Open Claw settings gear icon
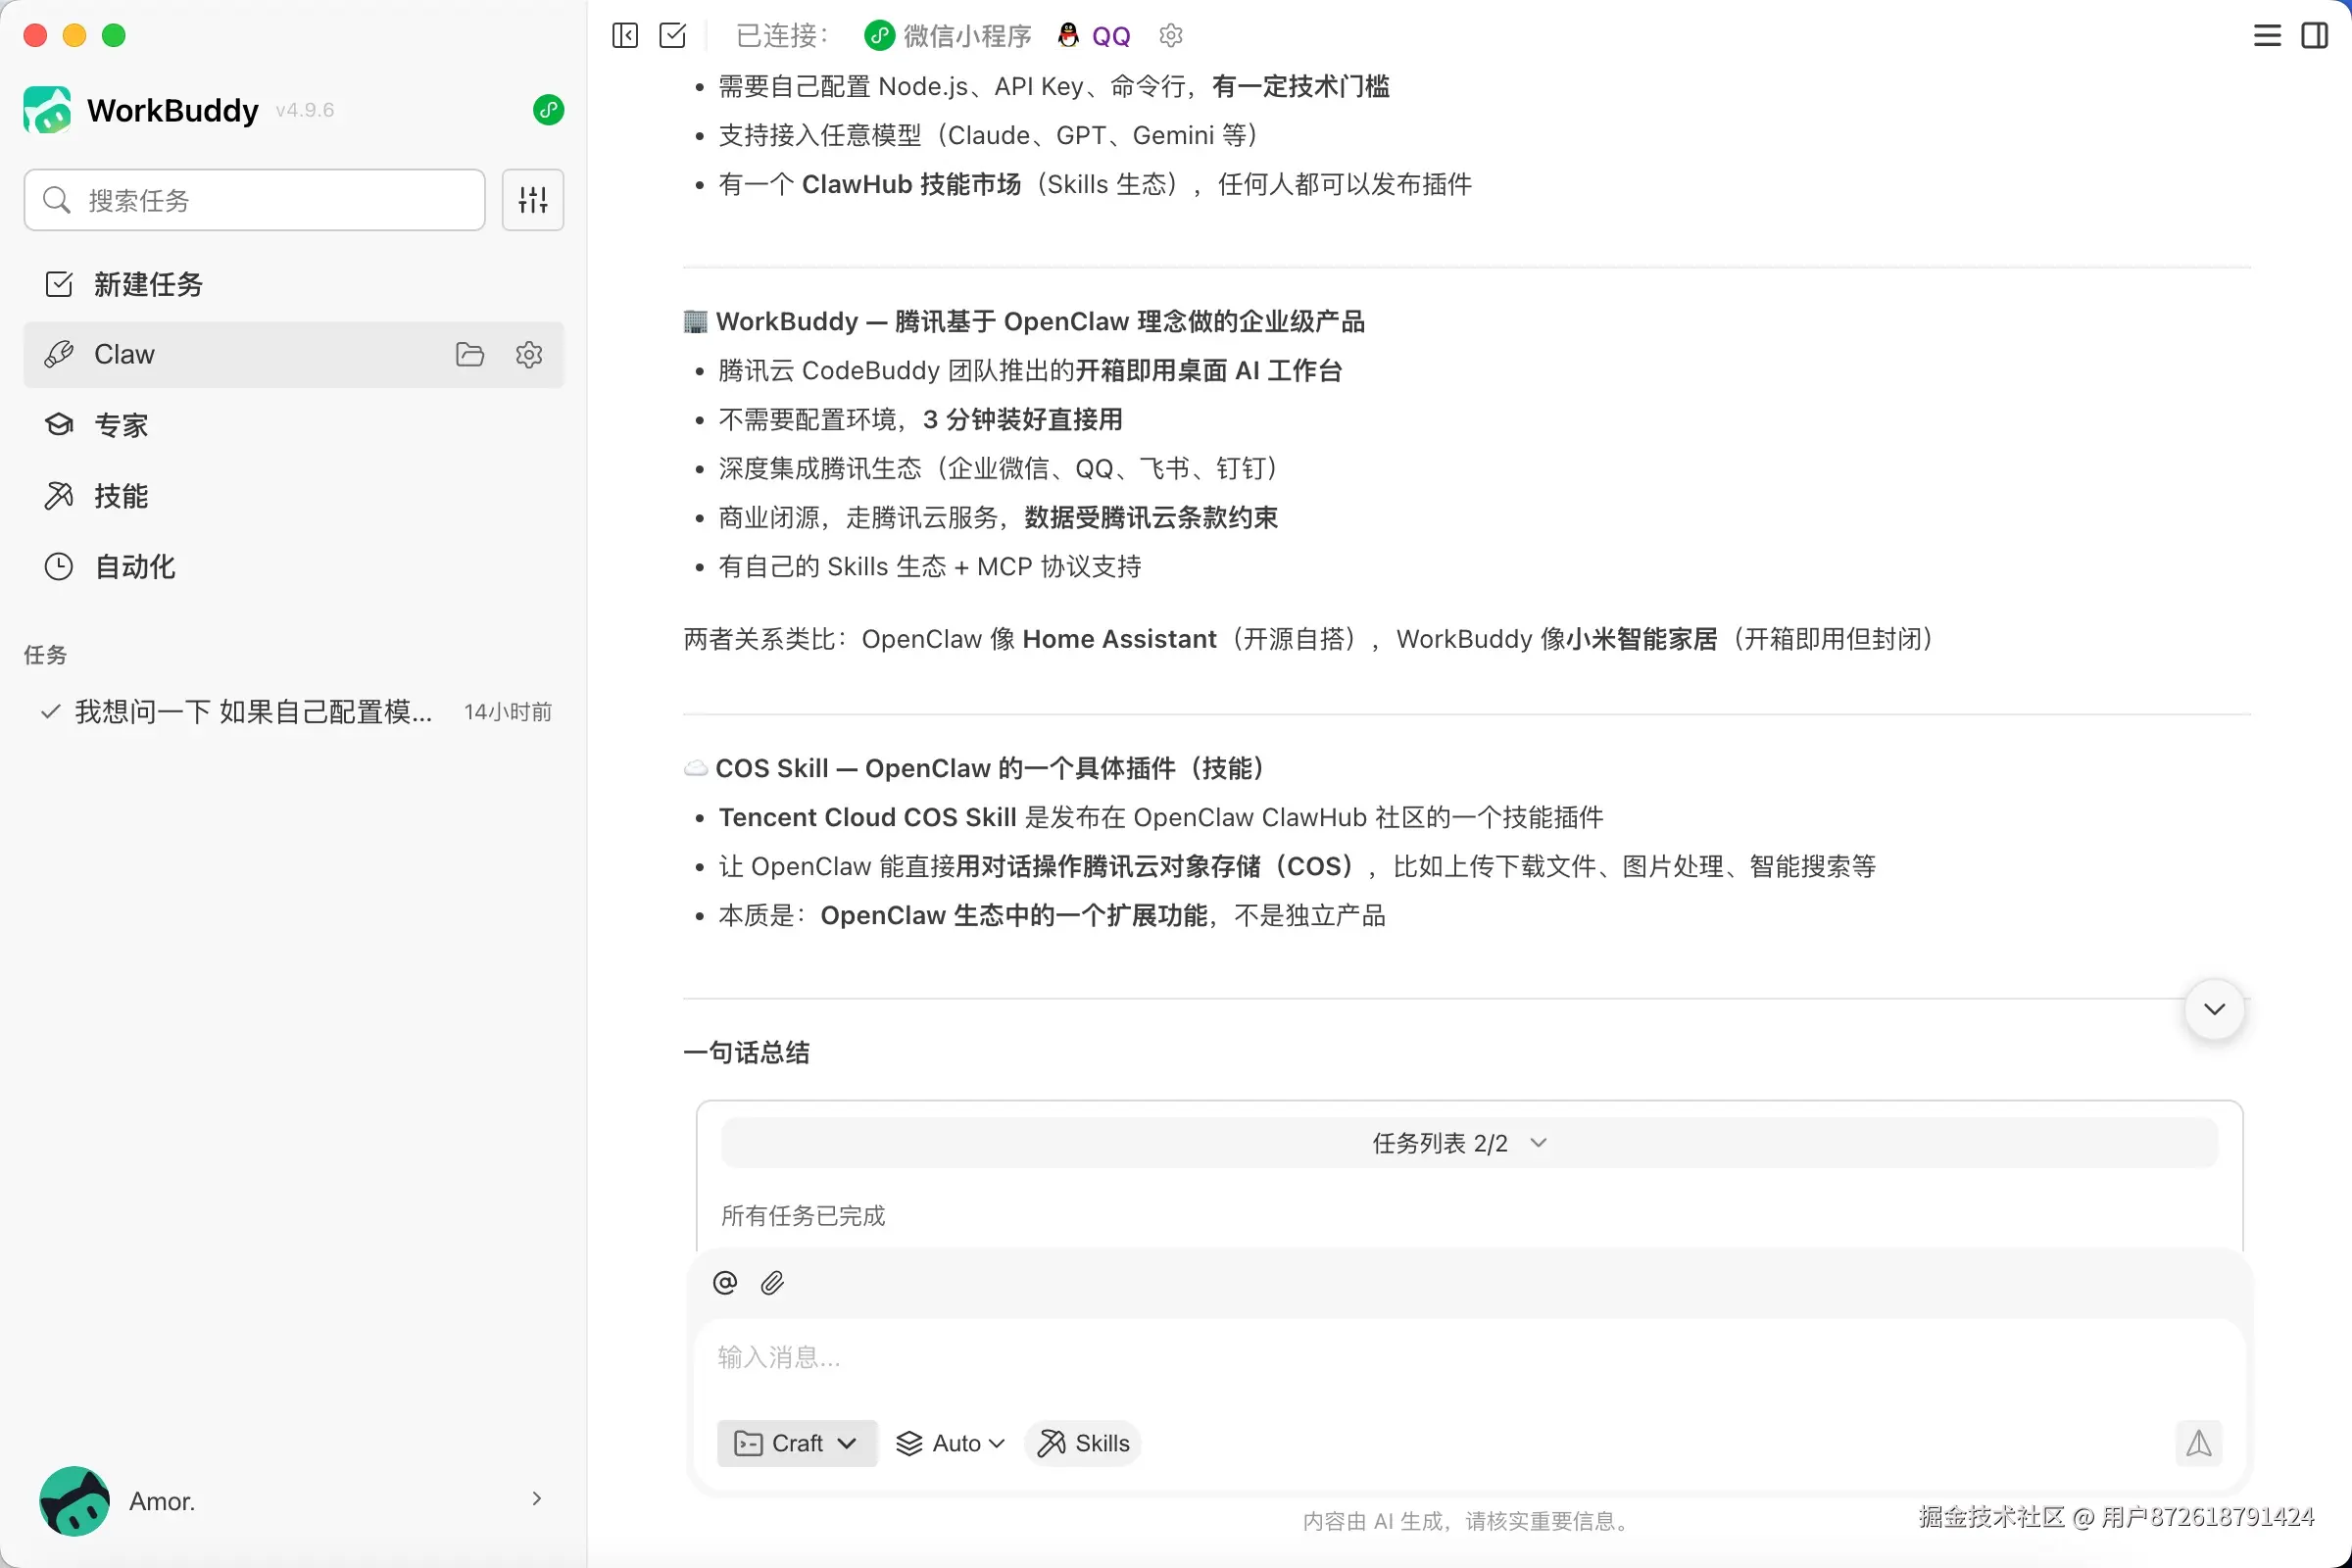 (529, 354)
